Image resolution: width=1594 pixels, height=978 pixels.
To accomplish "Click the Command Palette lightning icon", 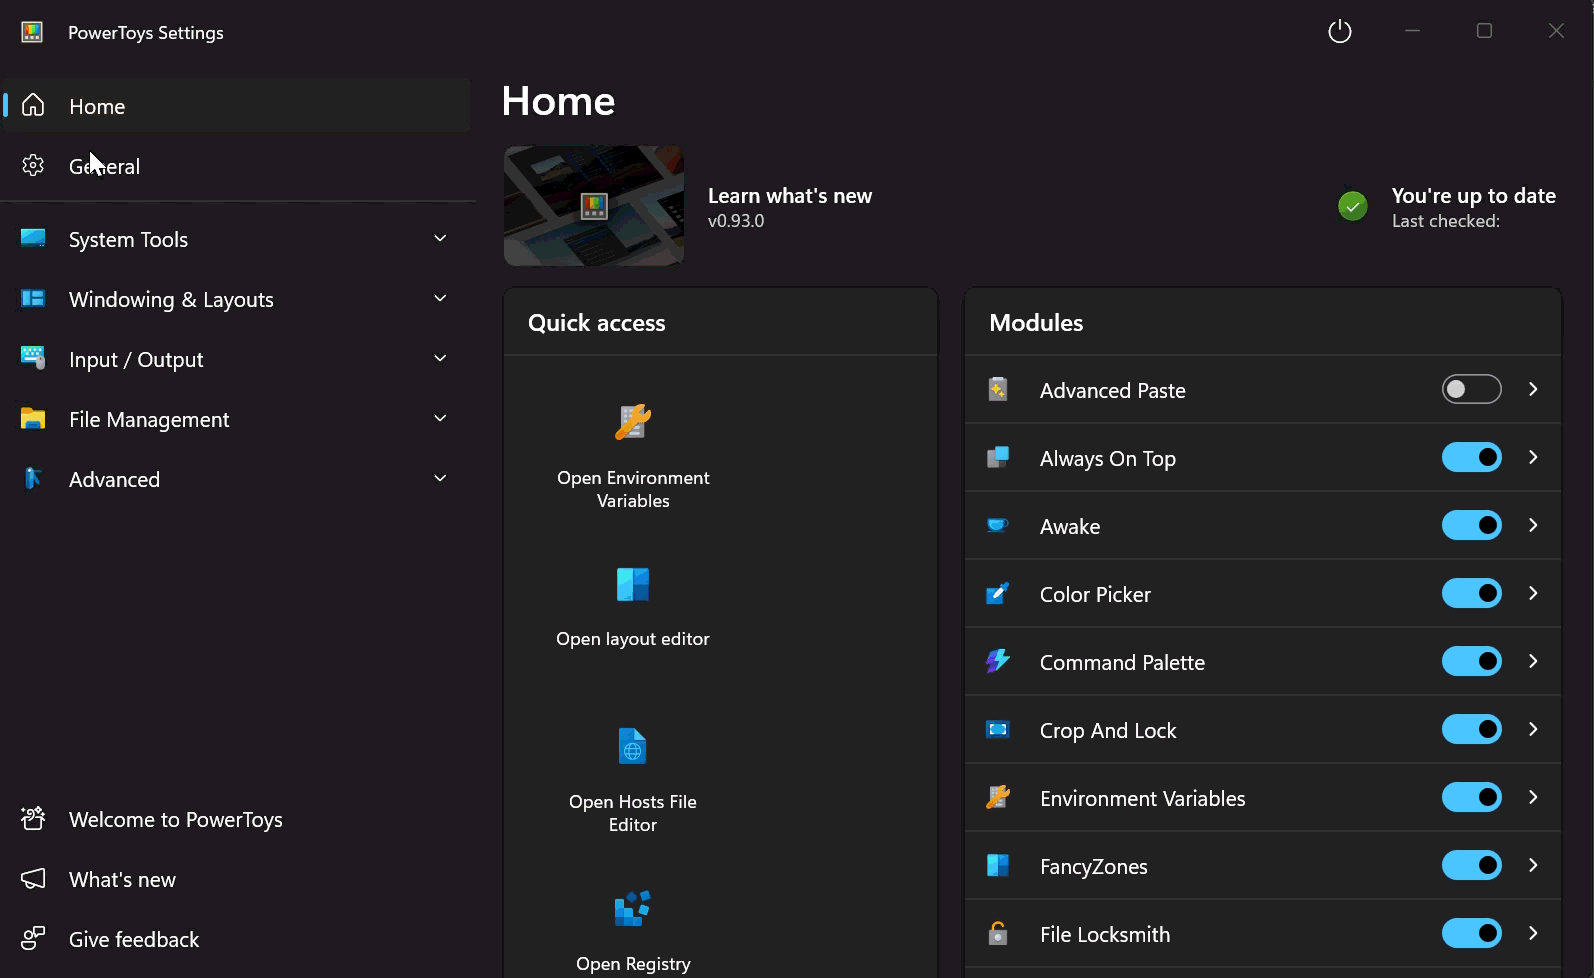I will (998, 661).
